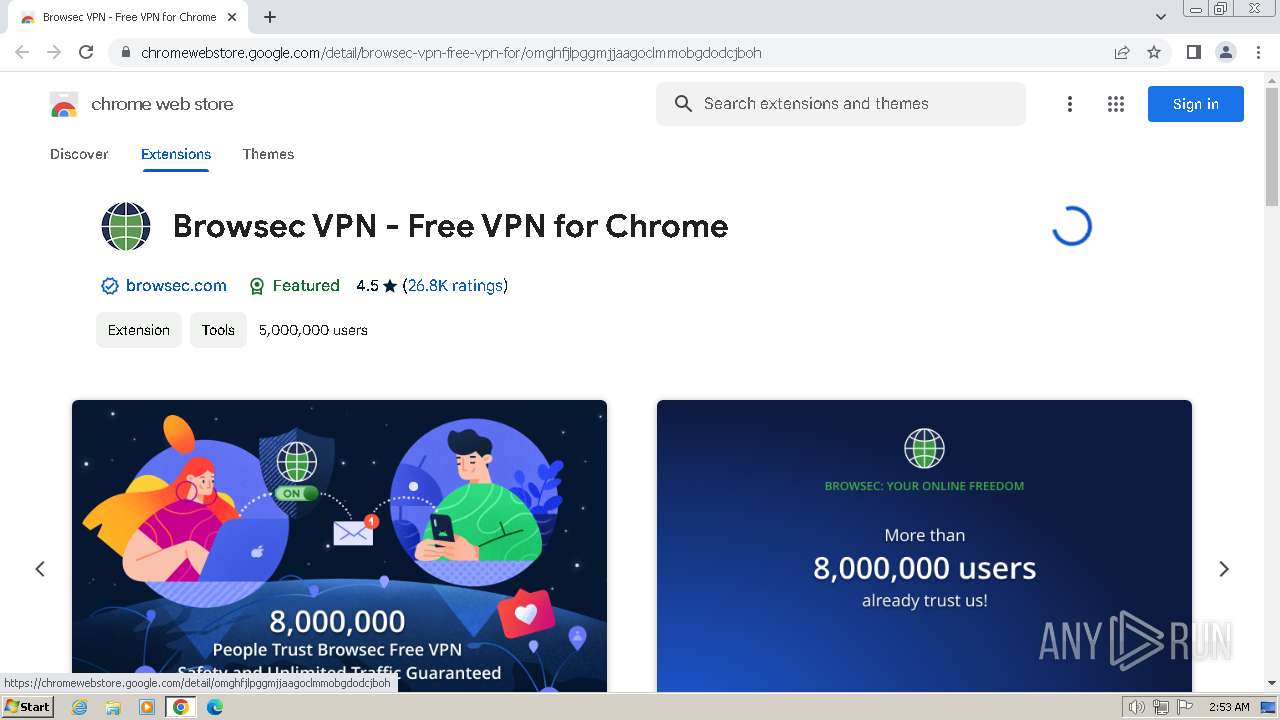Click the Sign in button
The width and height of the screenshot is (1280, 720).
1196,104
